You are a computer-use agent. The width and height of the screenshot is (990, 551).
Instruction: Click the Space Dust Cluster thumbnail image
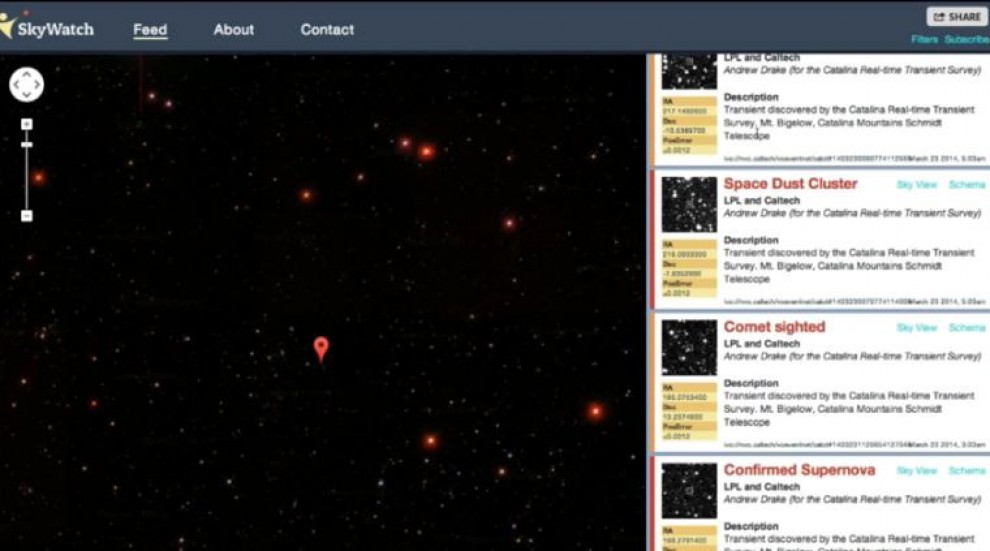(689, 204)
